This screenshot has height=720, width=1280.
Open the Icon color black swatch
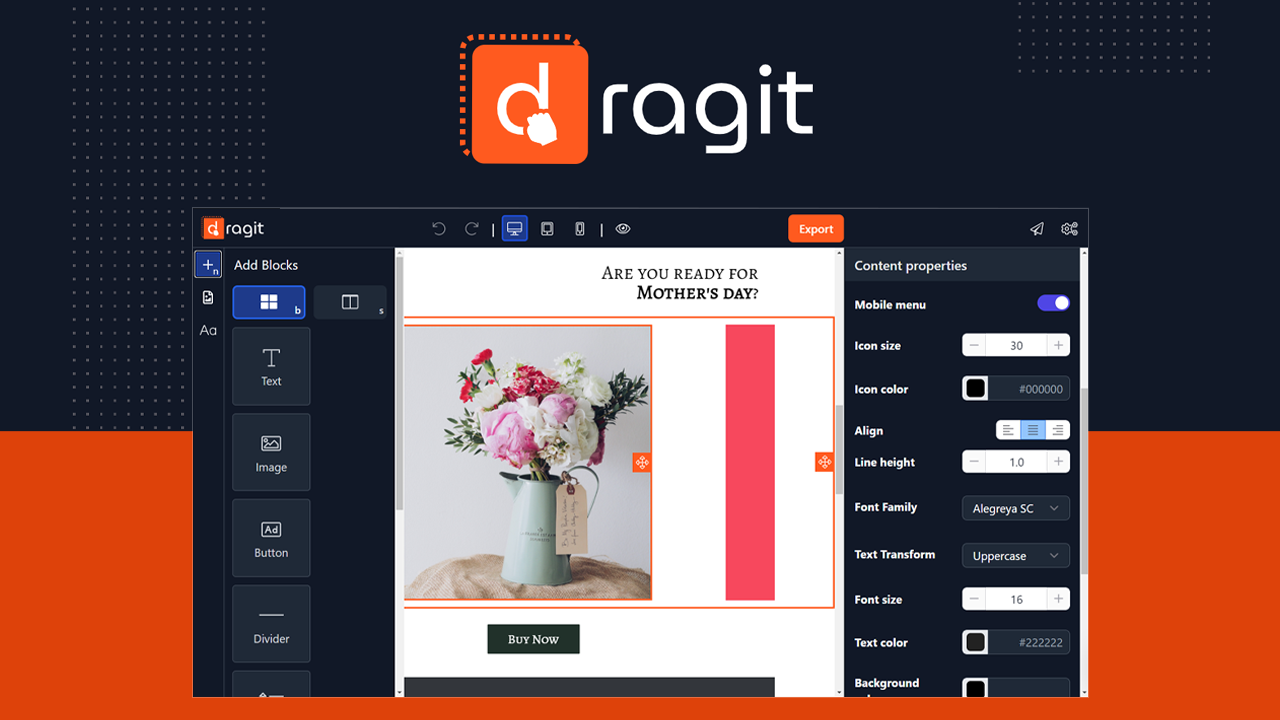click(975, 389)
